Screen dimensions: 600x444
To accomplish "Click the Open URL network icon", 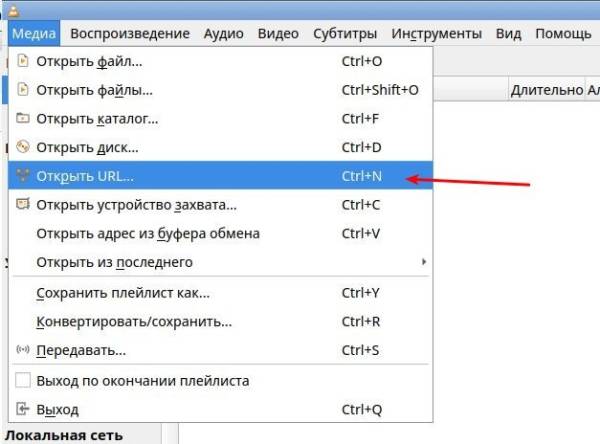I will [23, 176].
